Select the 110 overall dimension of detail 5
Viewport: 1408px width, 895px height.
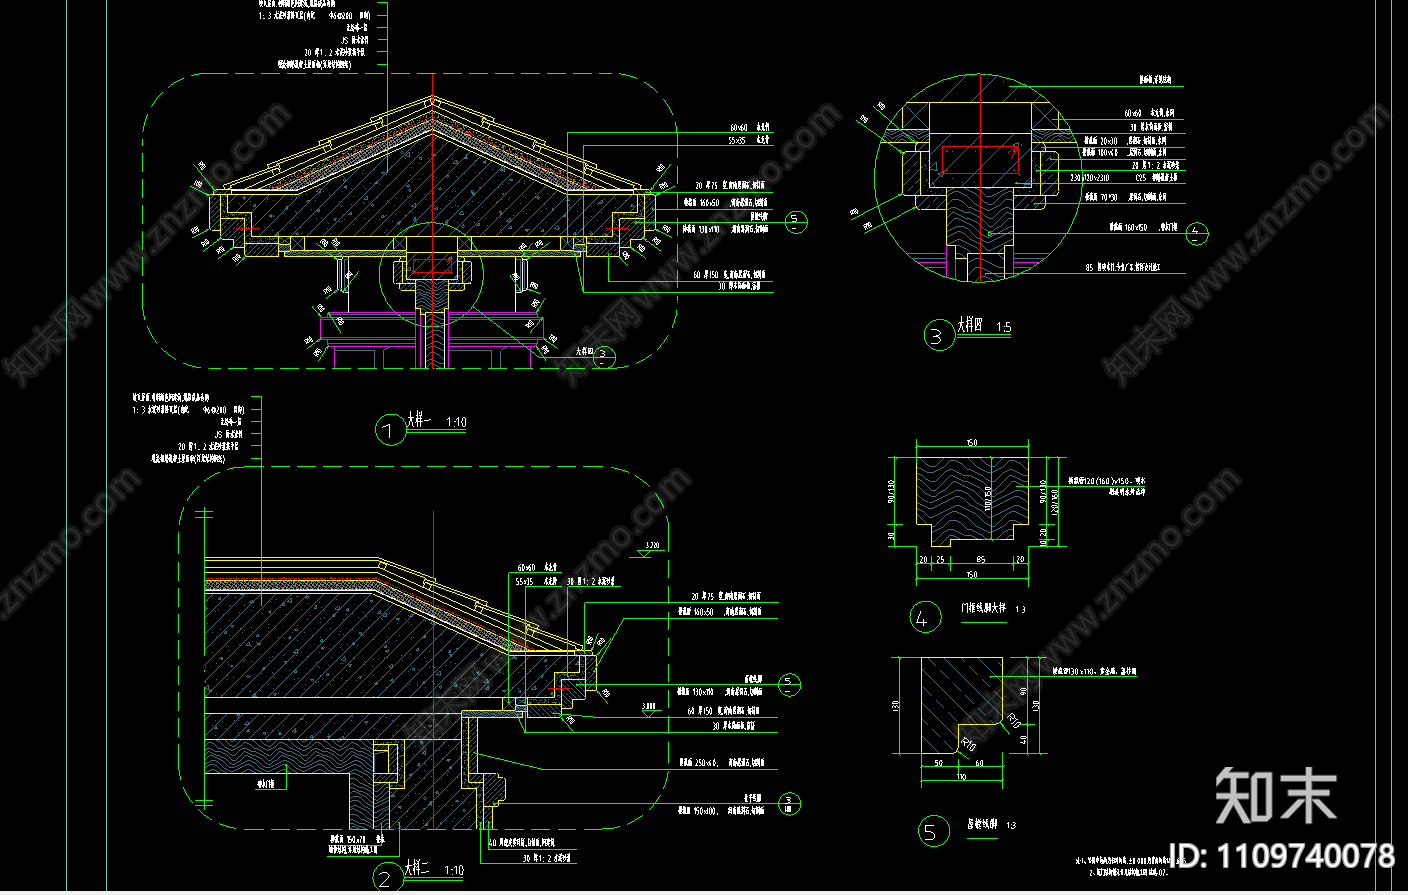(962, 776)
